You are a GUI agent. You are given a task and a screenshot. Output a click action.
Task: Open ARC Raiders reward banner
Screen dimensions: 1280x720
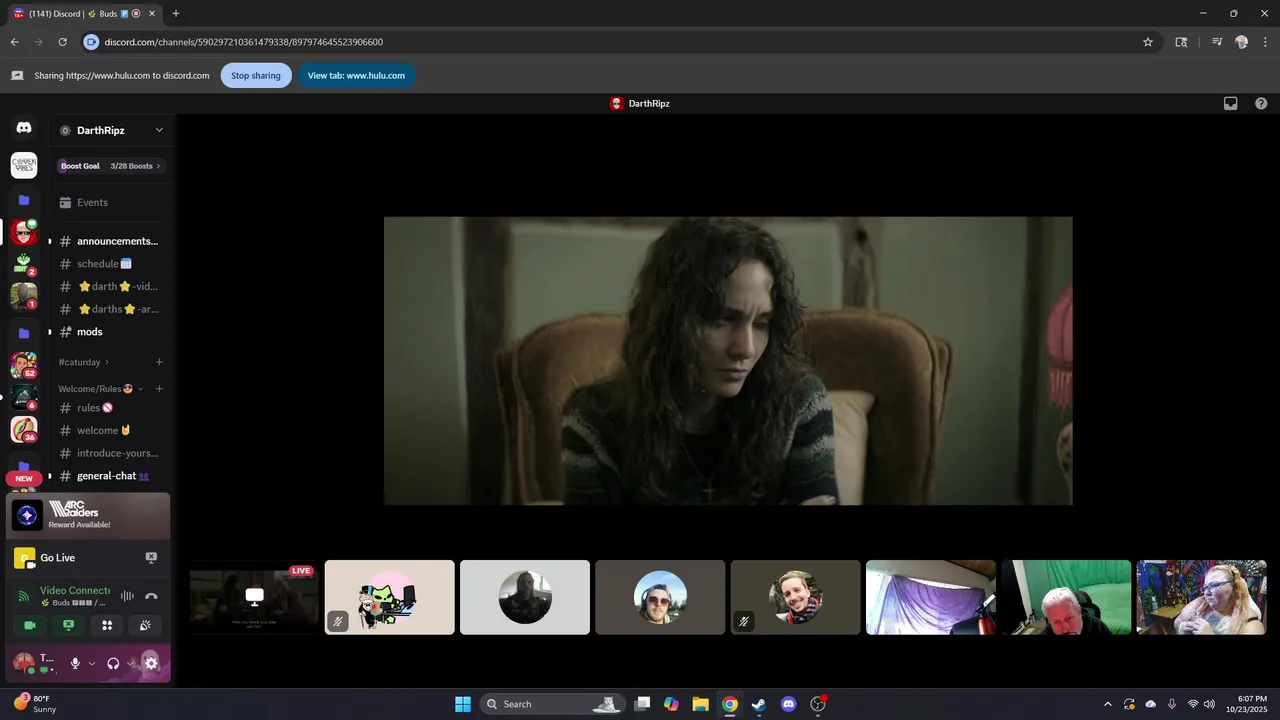pos(88,514)
